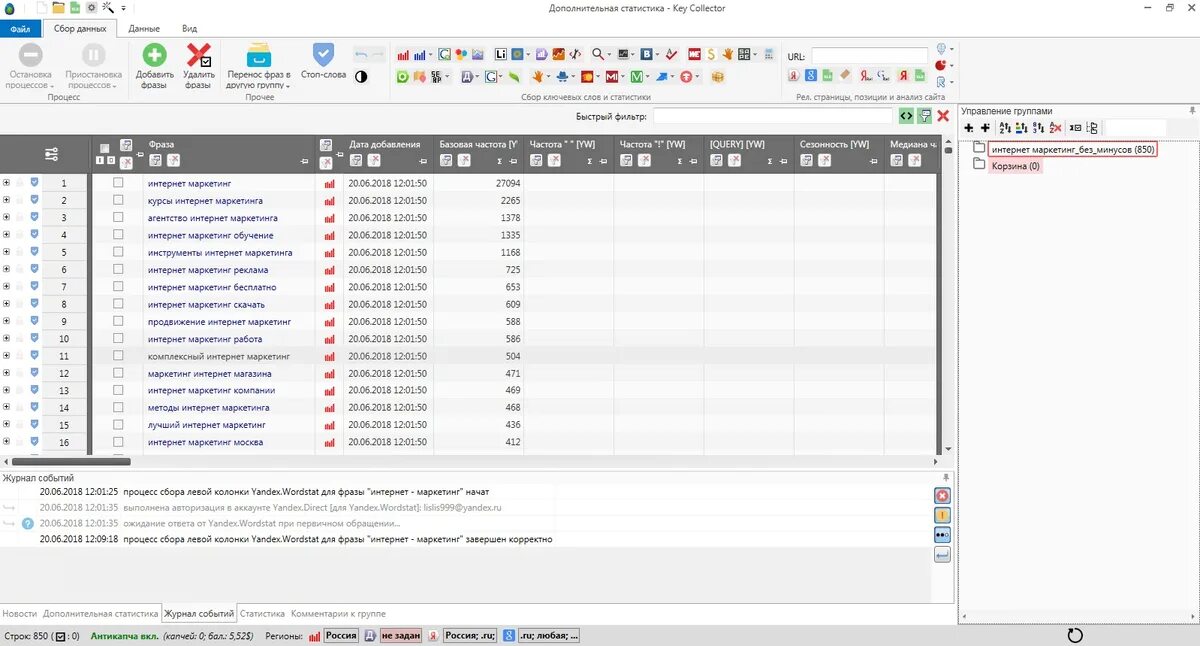Click the Li (LiveInternet) collection icon
1200x646 pixels.
pos(501,54)
